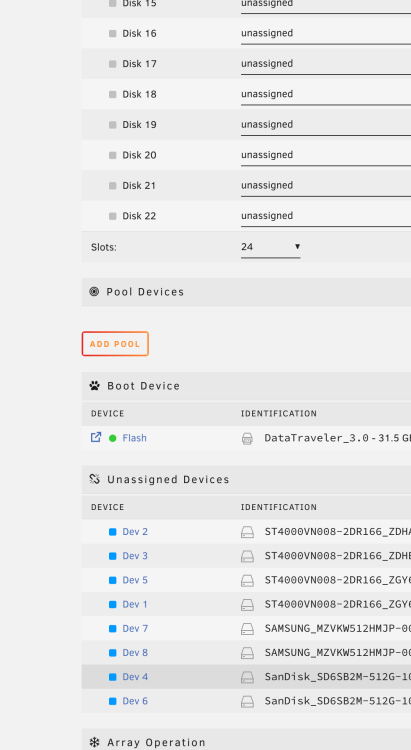
Task: Select the SAMSUNG identification text in Dev 7 row
Action: point(337,629)
